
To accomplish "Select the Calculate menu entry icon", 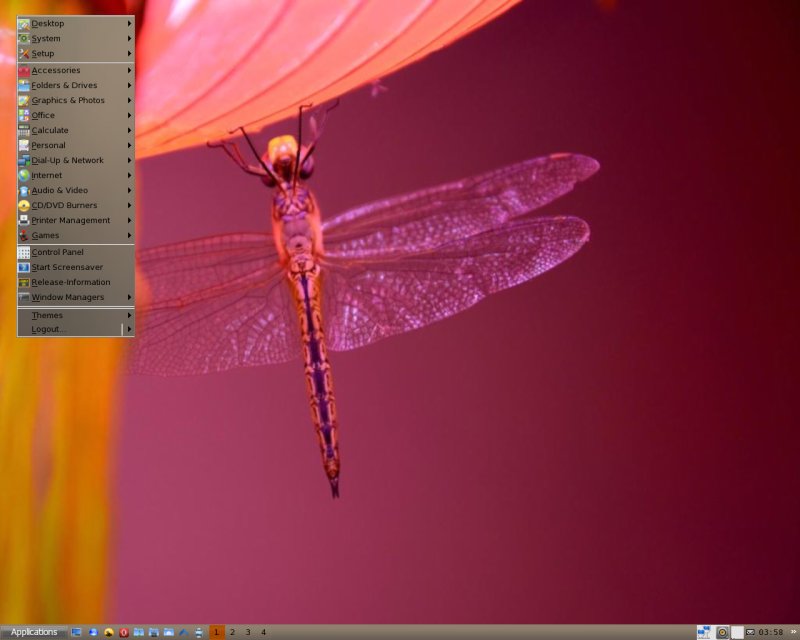I will coord(24,130).
